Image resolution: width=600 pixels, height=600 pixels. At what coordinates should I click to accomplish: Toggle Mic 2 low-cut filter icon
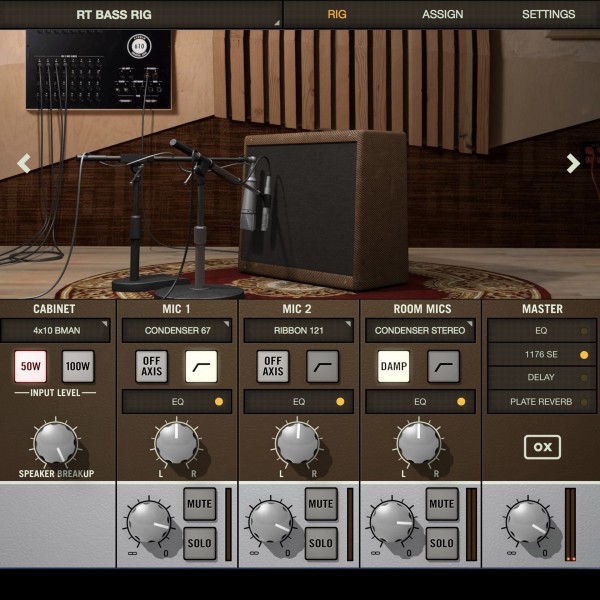323,366
